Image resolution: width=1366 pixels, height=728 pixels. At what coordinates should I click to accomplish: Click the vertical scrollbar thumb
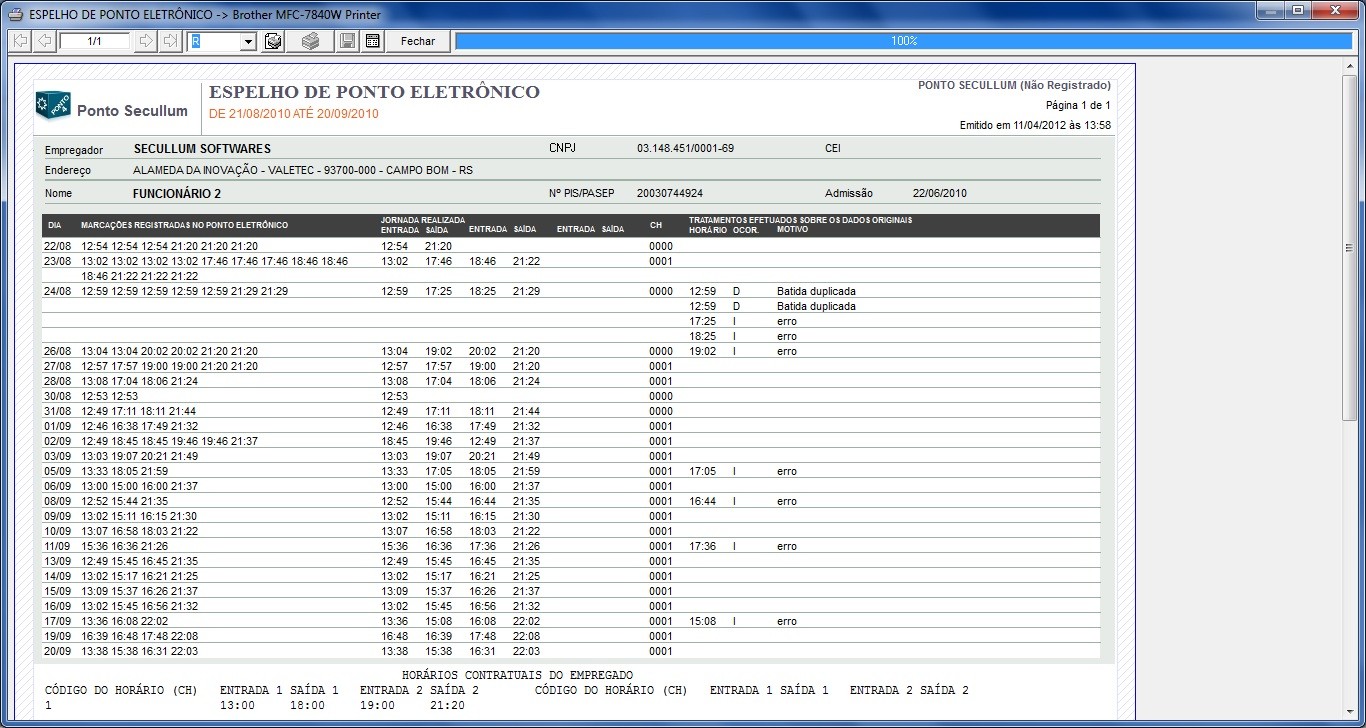click(1349, 248)
